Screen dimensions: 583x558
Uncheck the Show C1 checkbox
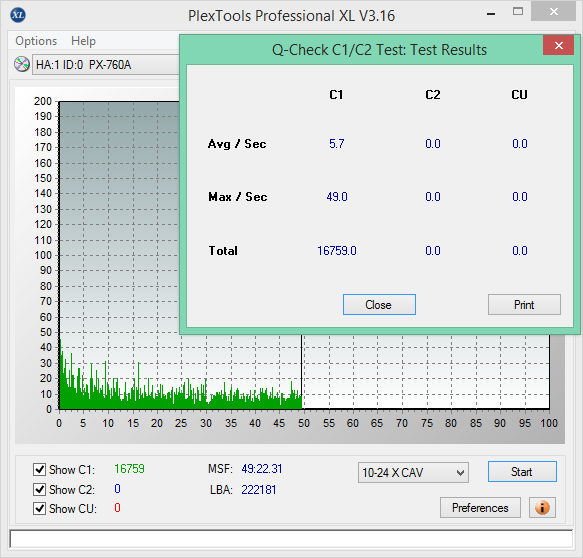click(39, 470)
